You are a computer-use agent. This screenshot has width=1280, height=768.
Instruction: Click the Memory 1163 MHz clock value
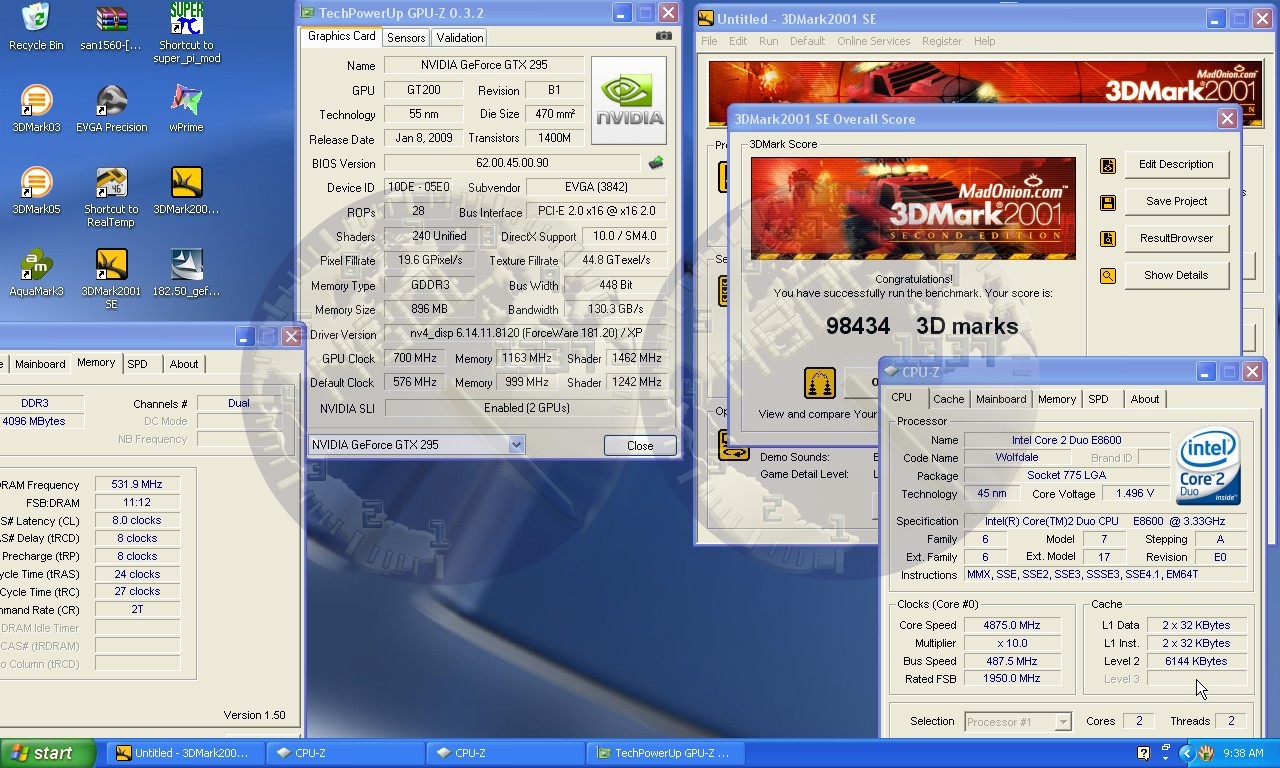click(527, 358)
